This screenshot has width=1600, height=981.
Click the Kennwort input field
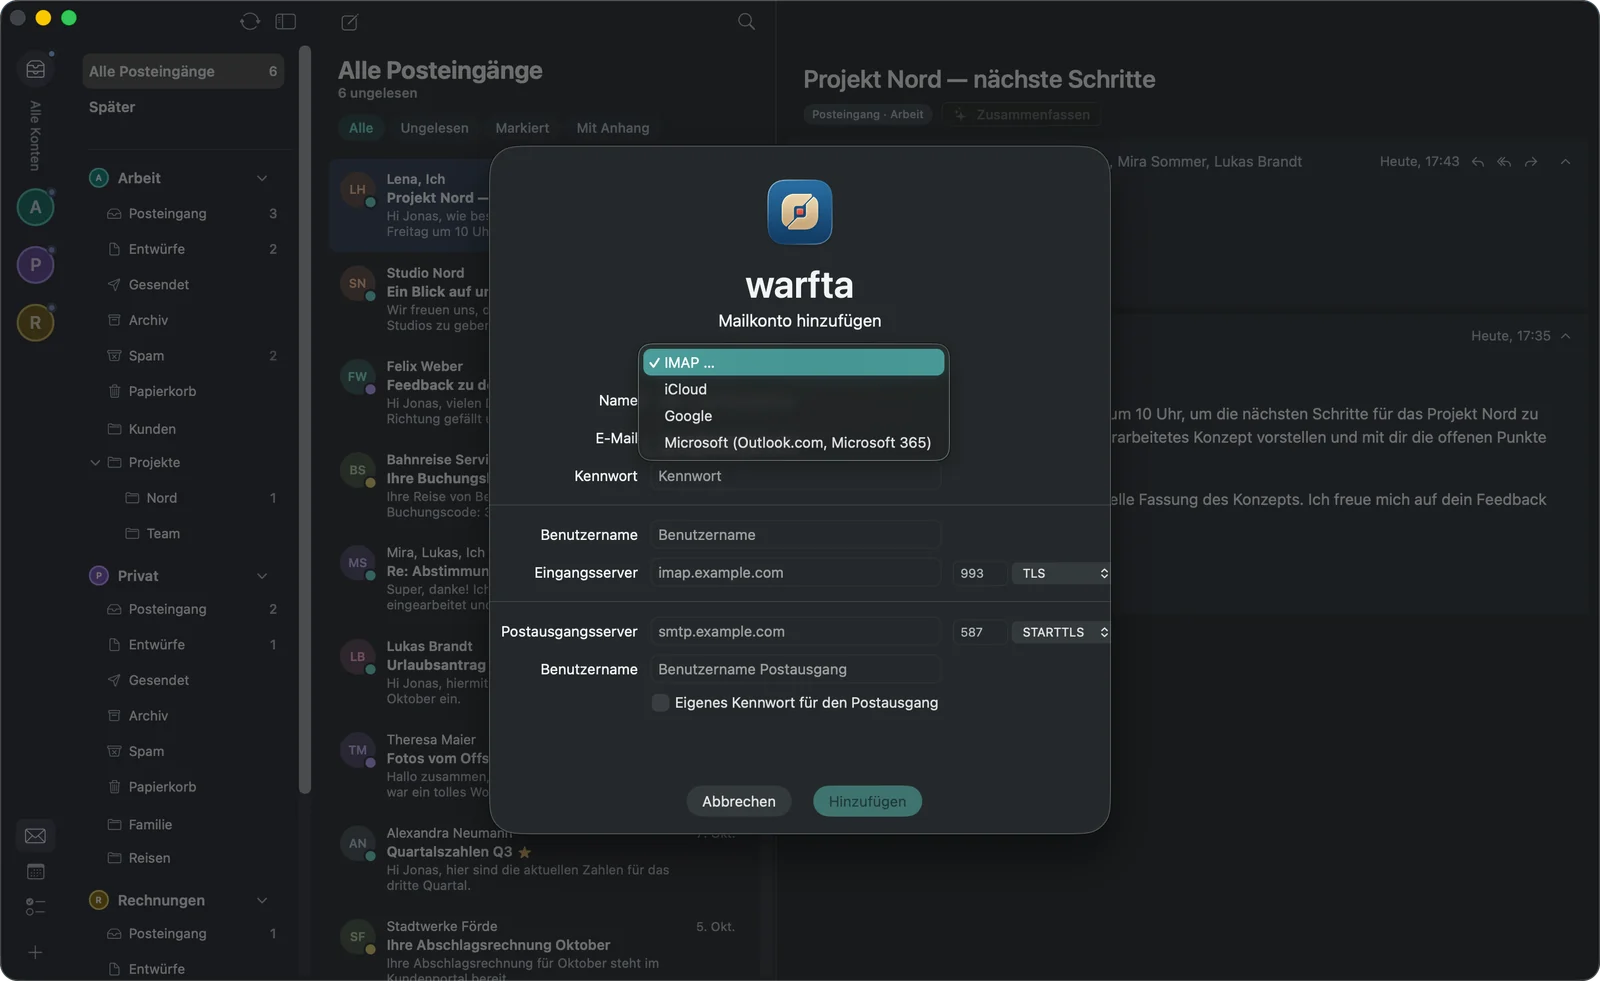pyautogui.click(x=795, y=476)
